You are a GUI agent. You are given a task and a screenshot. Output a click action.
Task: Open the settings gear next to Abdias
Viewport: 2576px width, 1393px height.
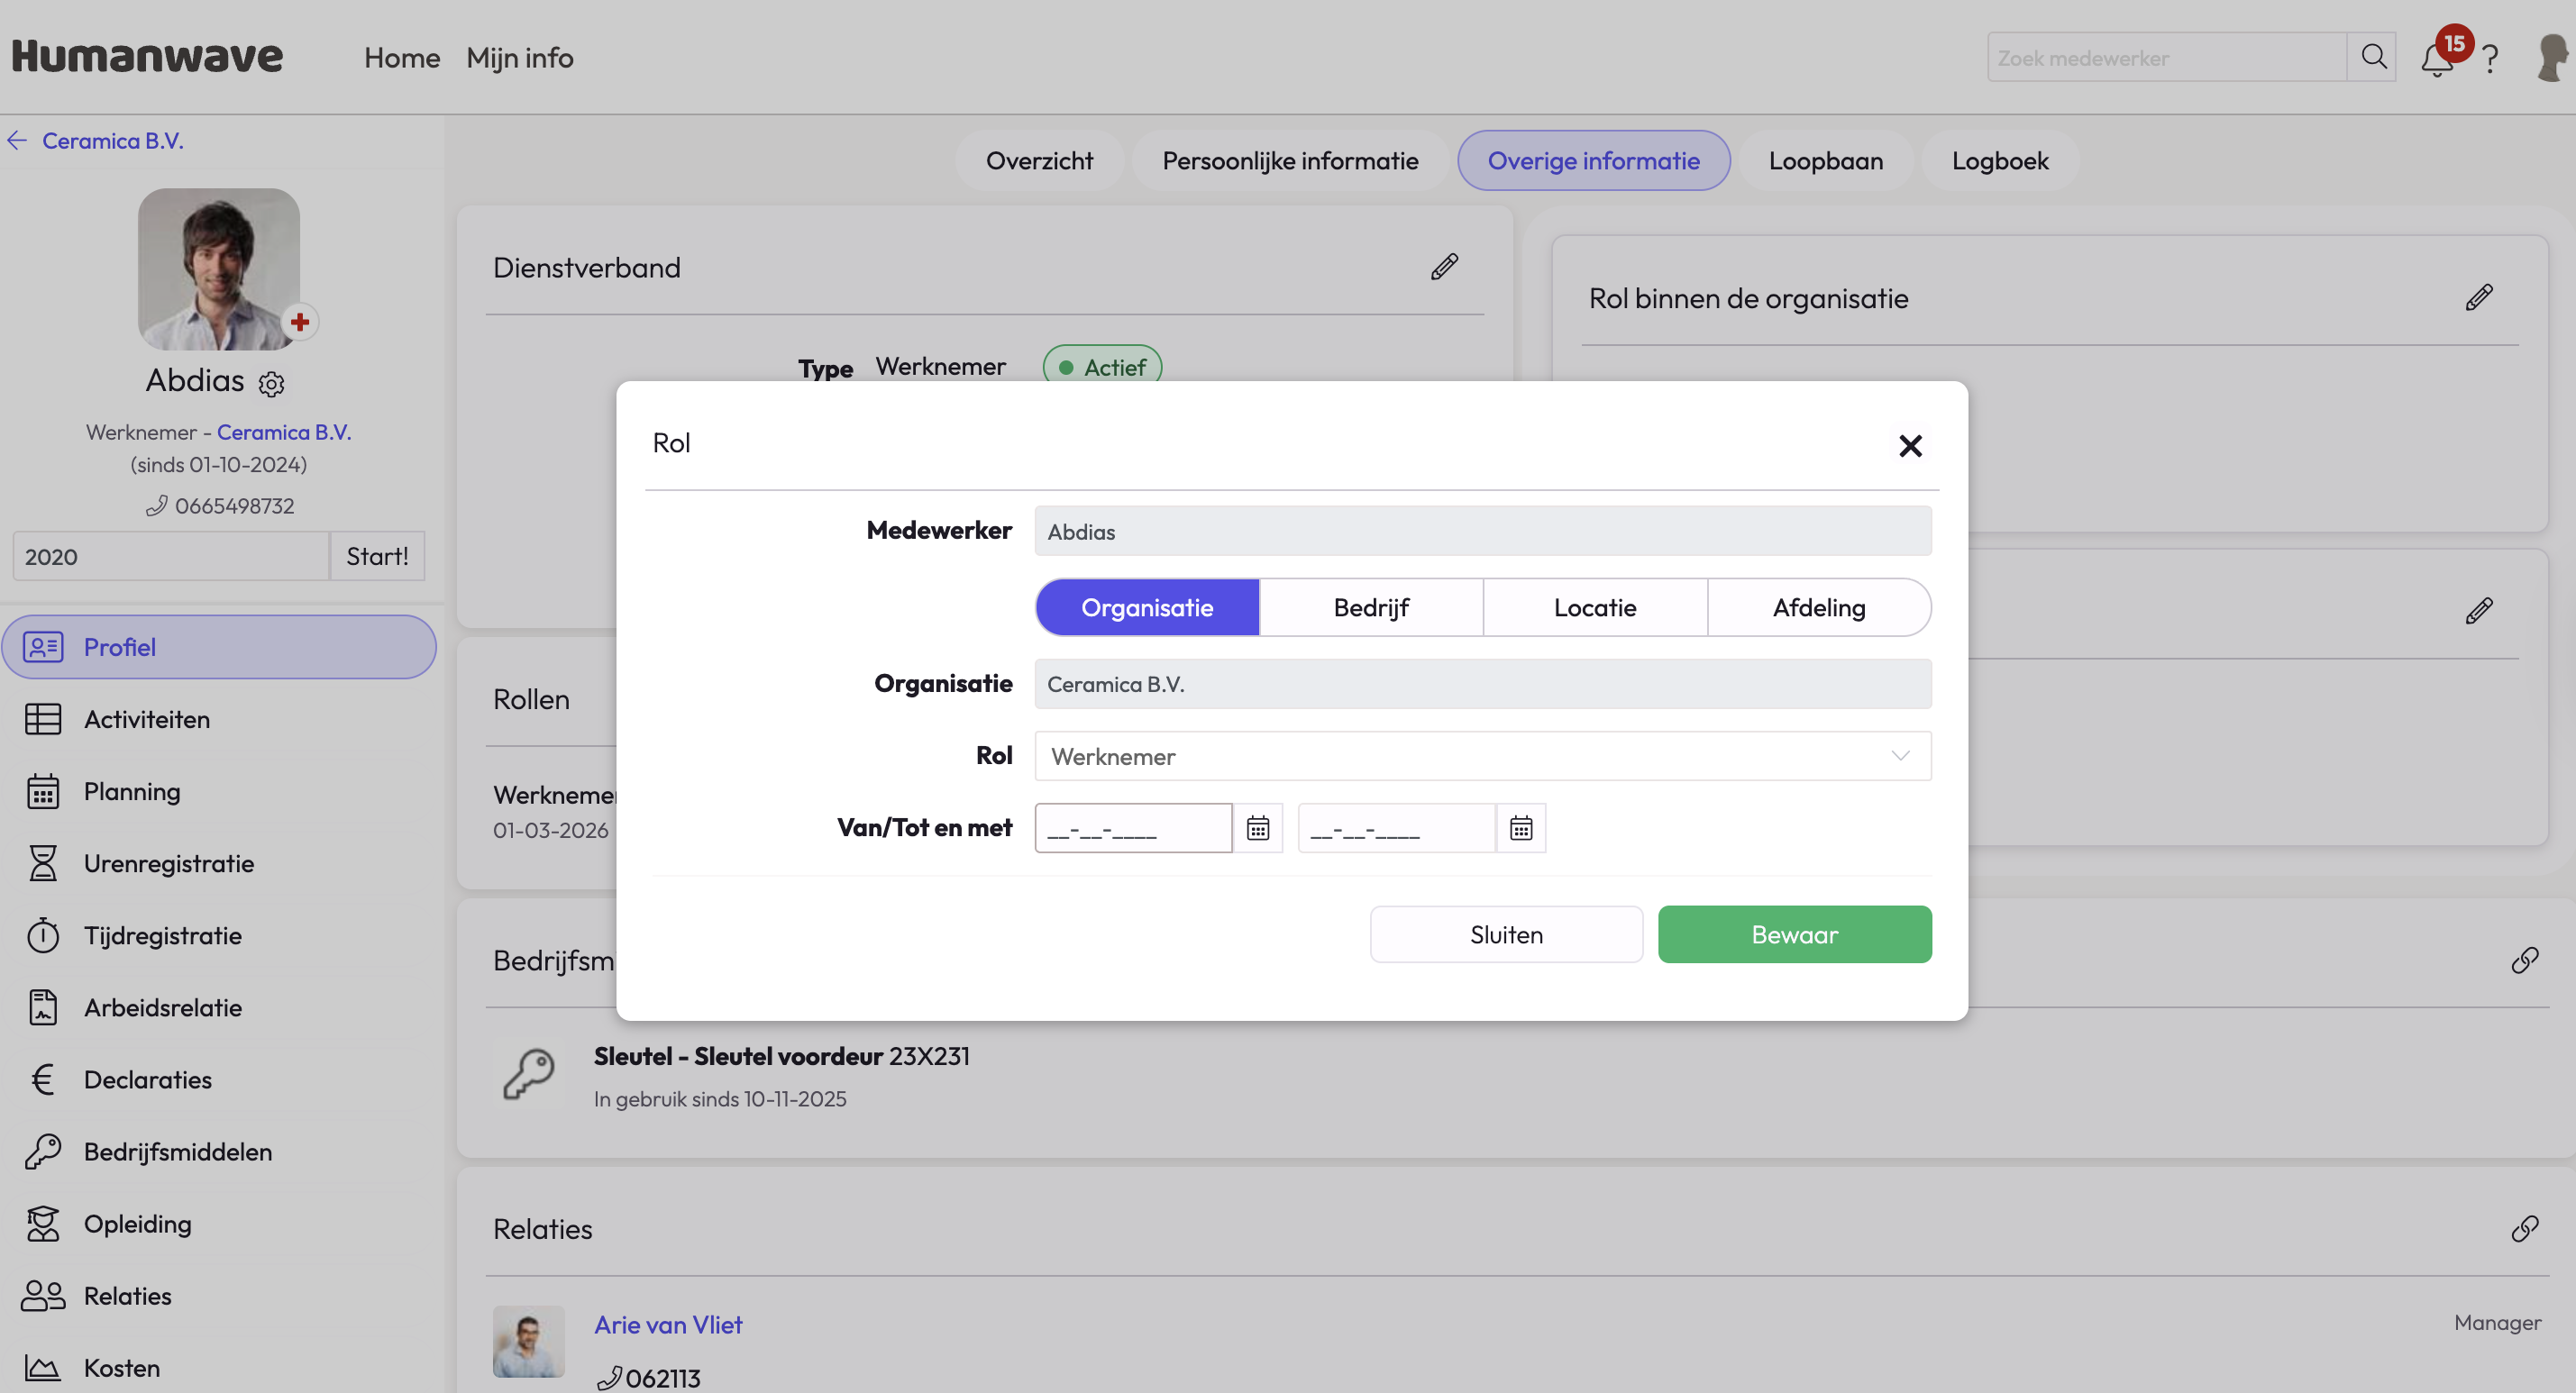(x=272, y=384)
